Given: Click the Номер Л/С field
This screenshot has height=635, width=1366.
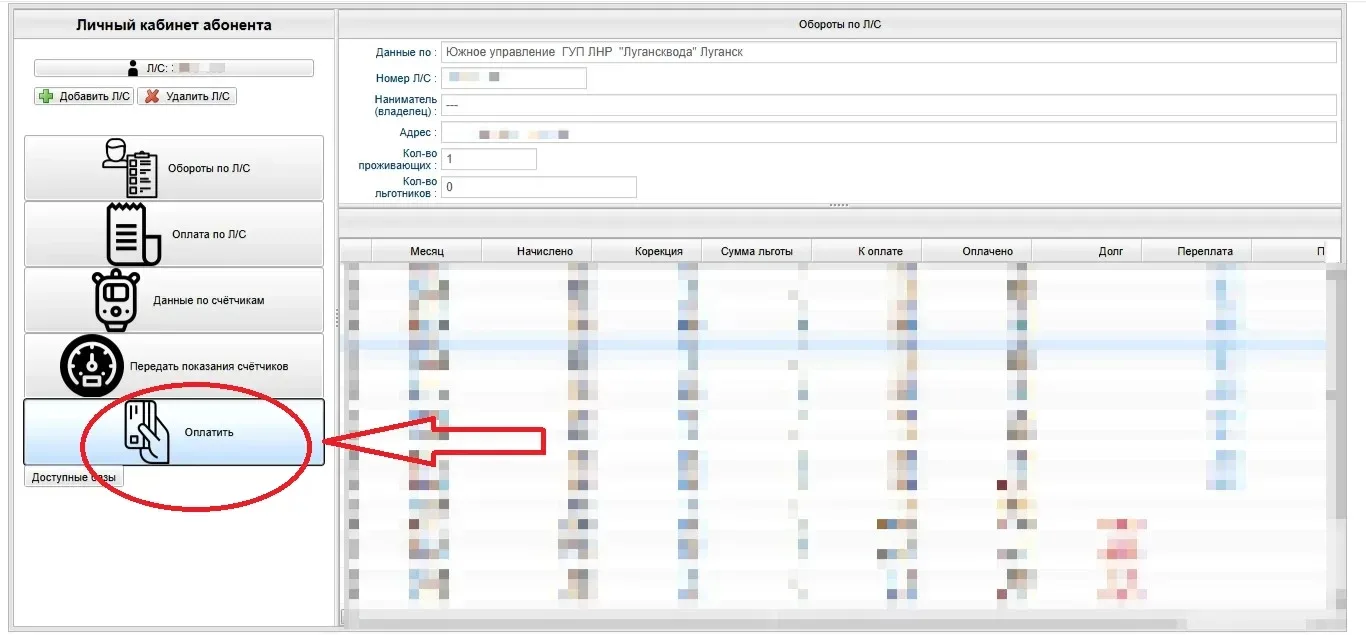Looking at the screenshot, I should [513, 78].
